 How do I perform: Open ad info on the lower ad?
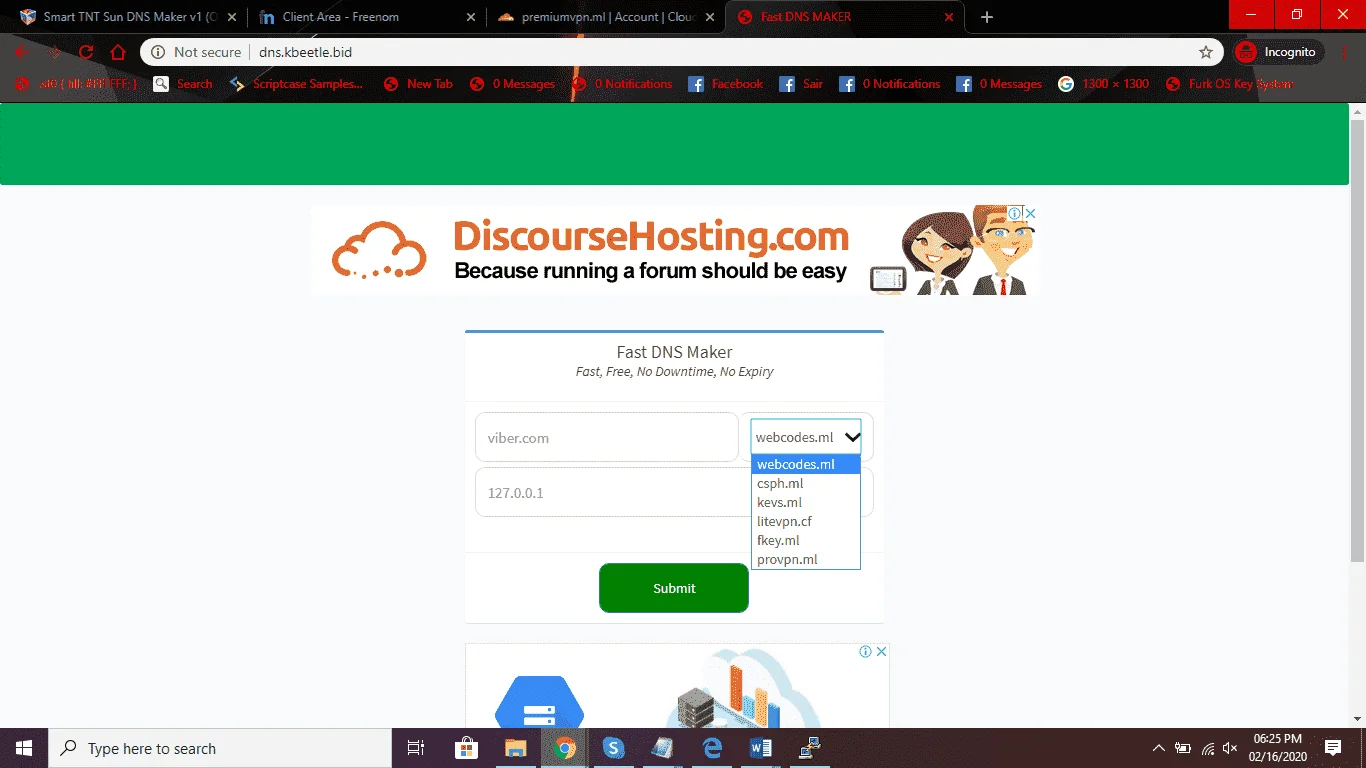click(x=866, y=651)
